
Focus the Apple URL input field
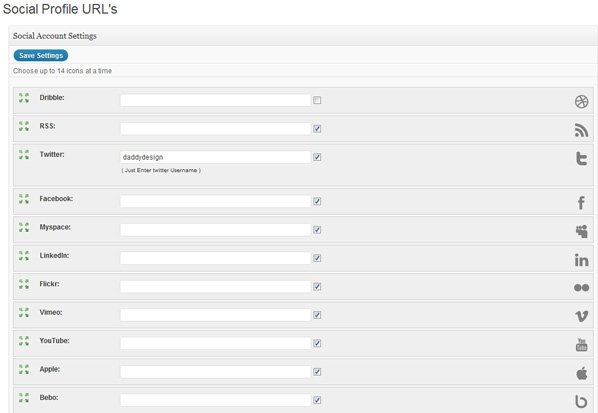coord(215,372)
